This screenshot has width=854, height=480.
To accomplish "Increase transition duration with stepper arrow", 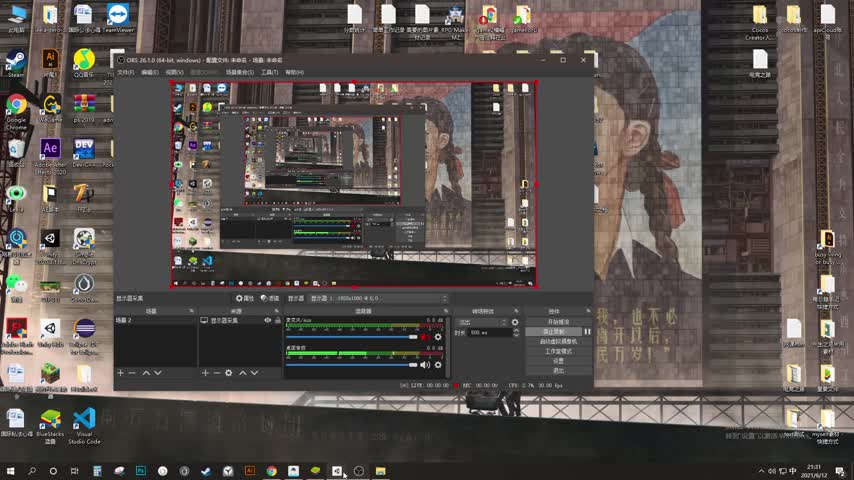I will pos(516,330).
